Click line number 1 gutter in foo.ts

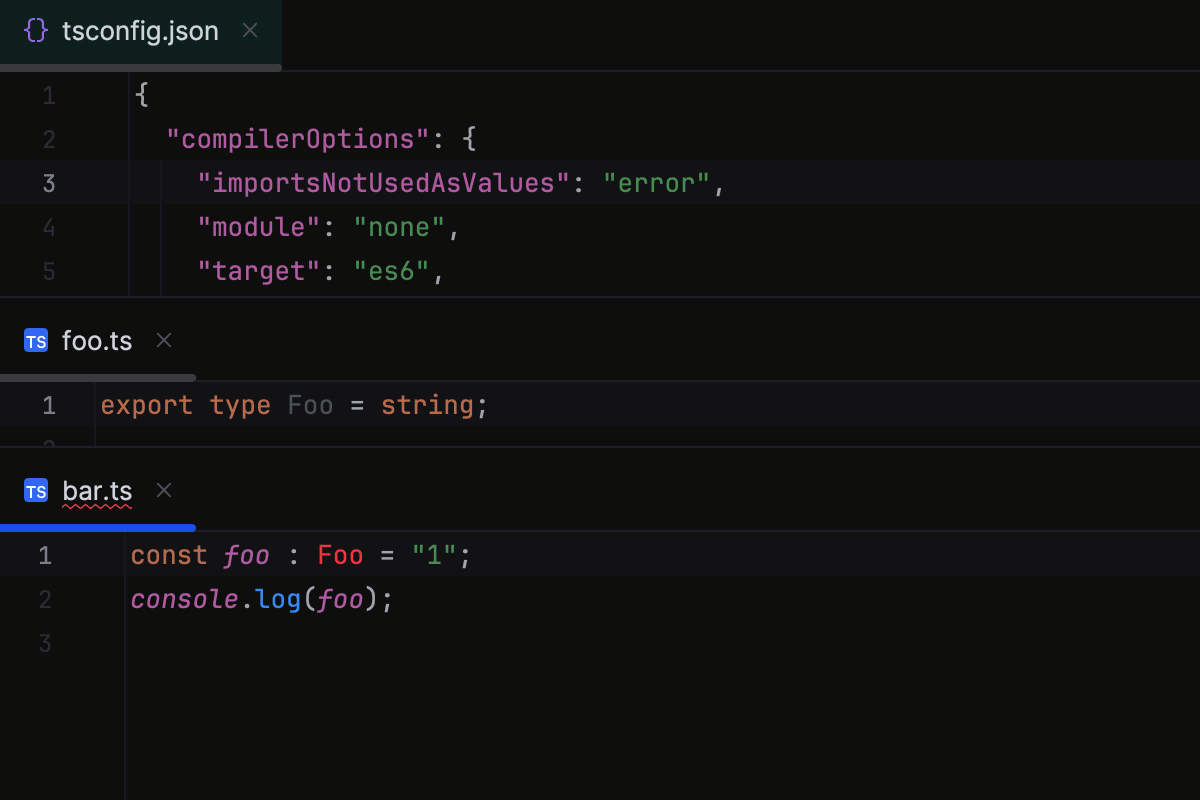point(47,405)
